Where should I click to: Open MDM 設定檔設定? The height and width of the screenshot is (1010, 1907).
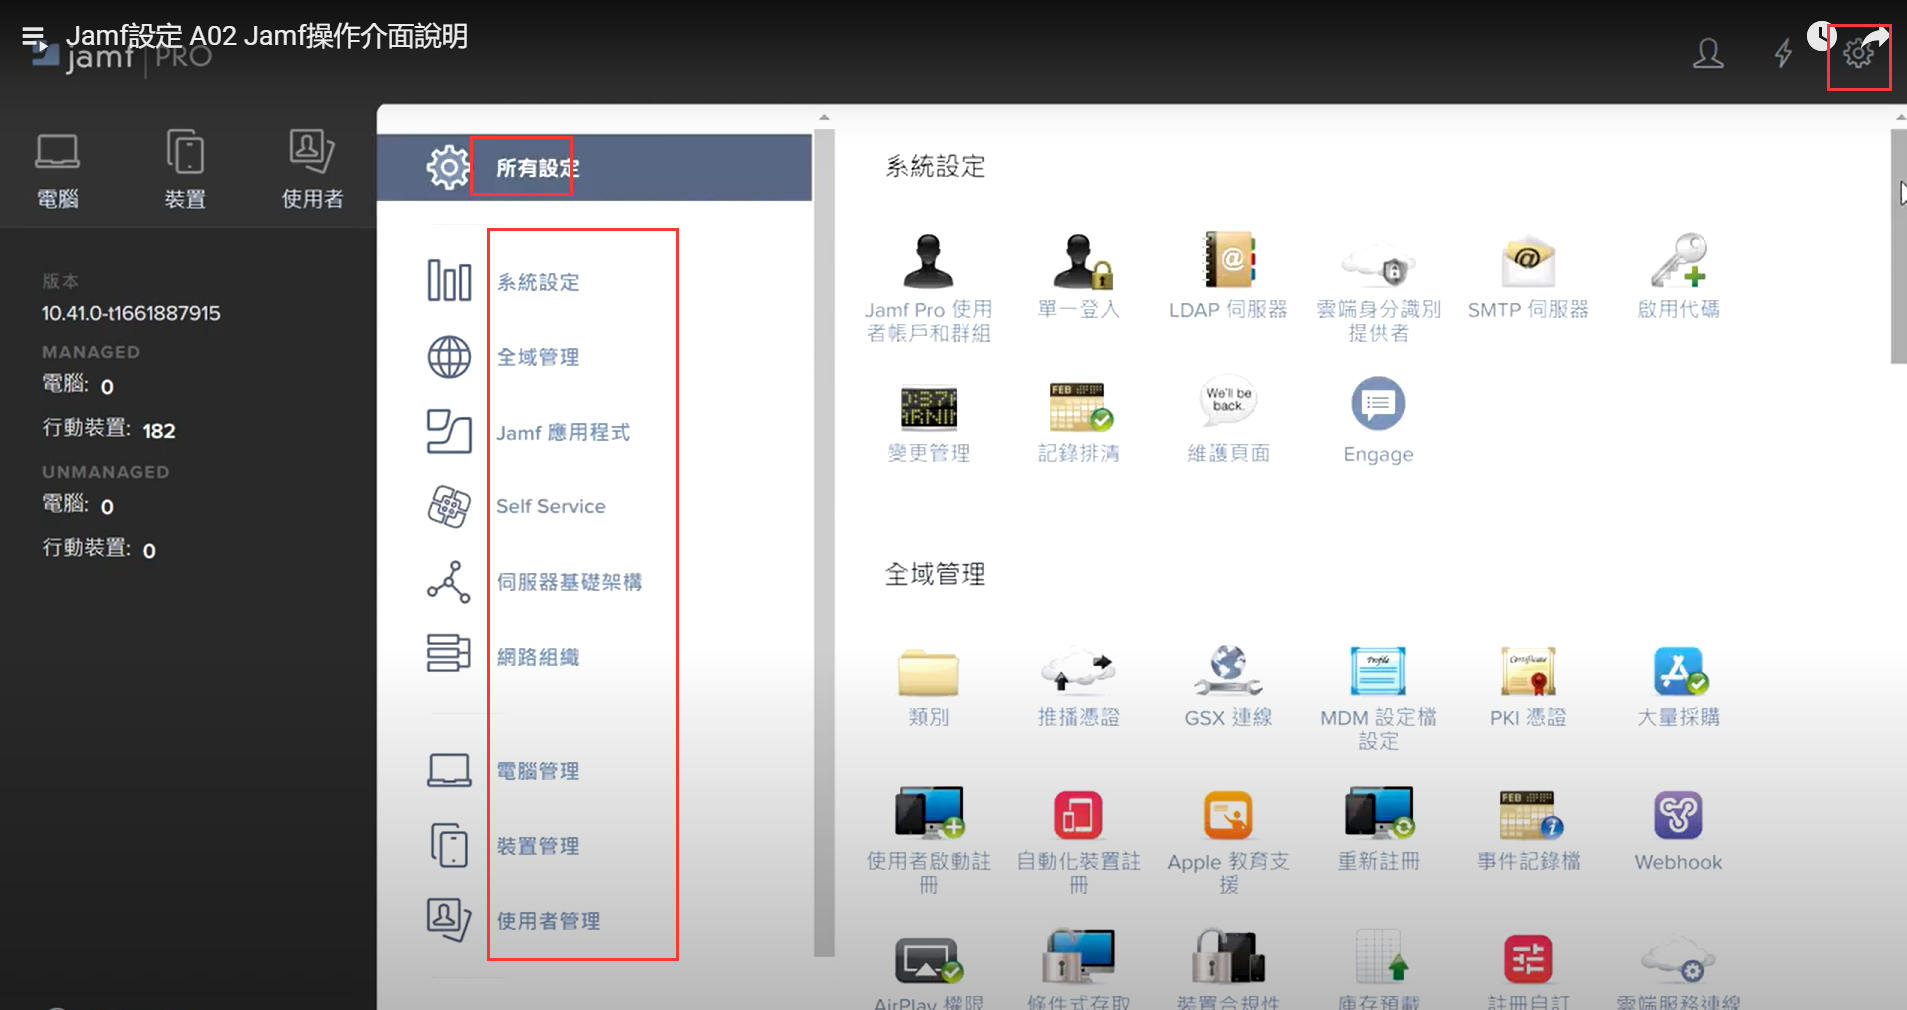(x=1378, y=698)
